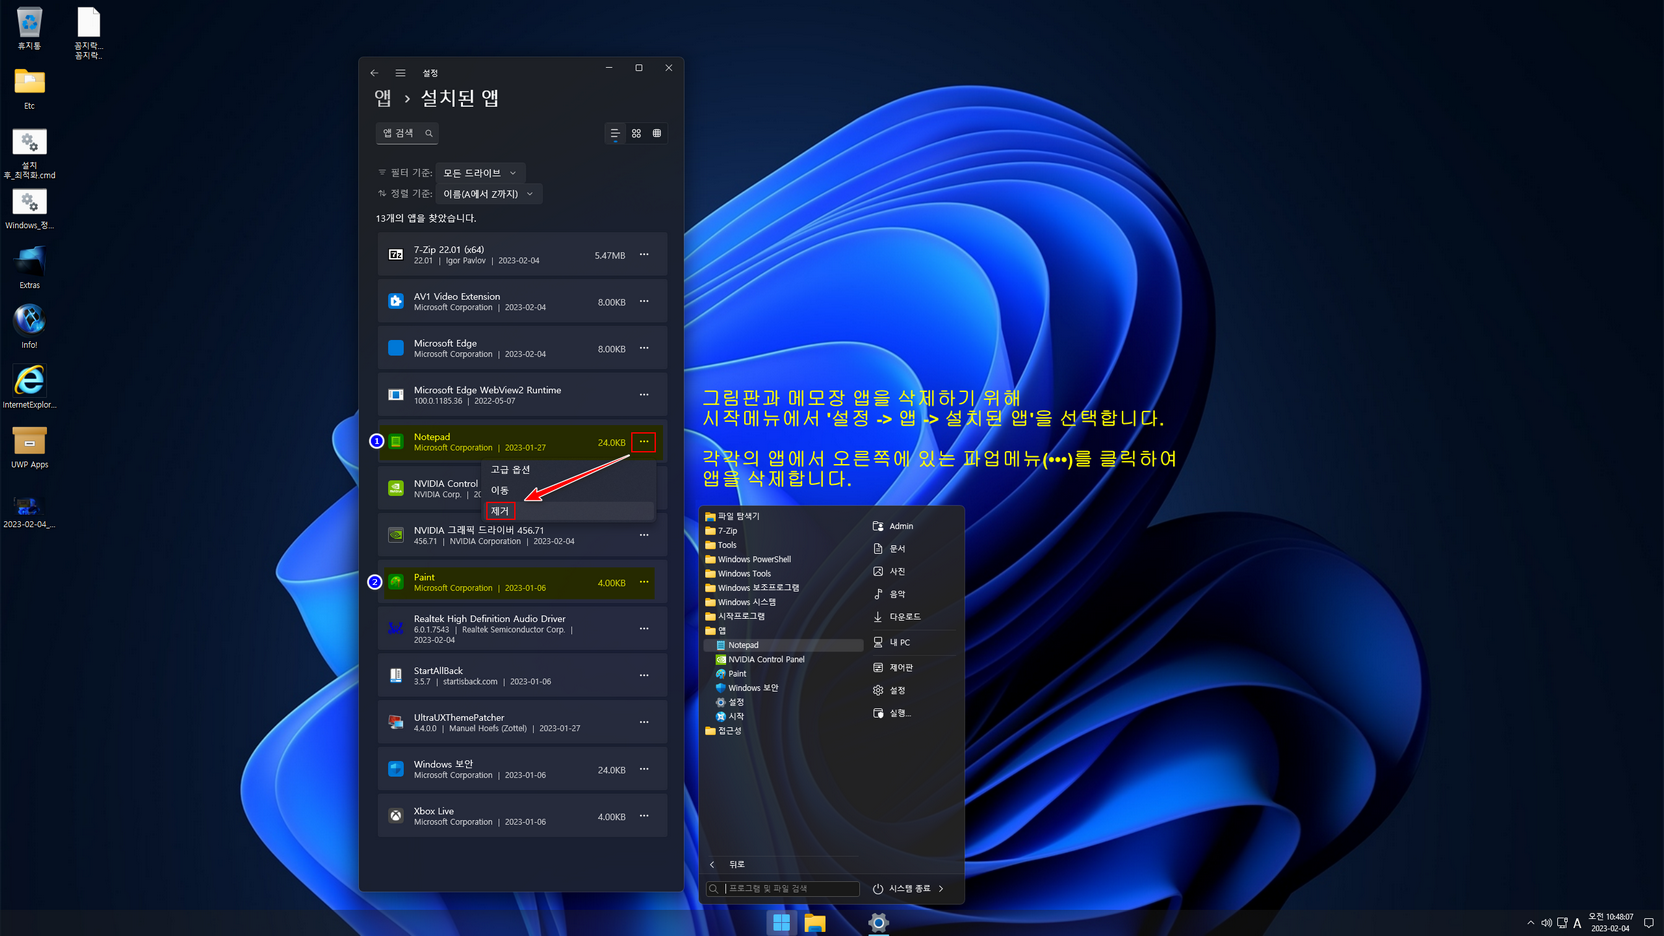The width and height of the screenshot is (1664, 936).
Task: Open Windows 보안 from Start menu list
Action: [x=747, y=688]
